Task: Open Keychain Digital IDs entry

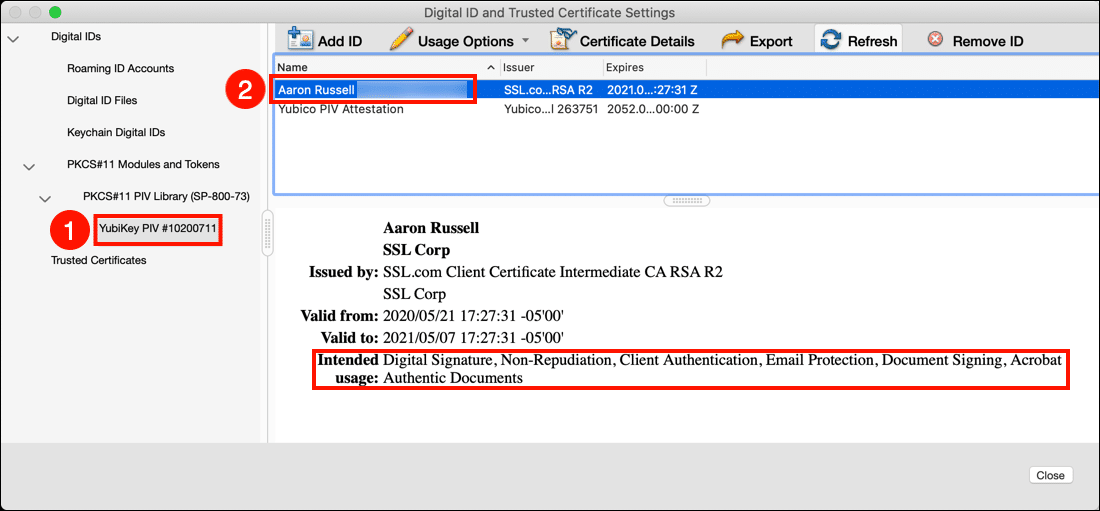Action: click(116, 133)
